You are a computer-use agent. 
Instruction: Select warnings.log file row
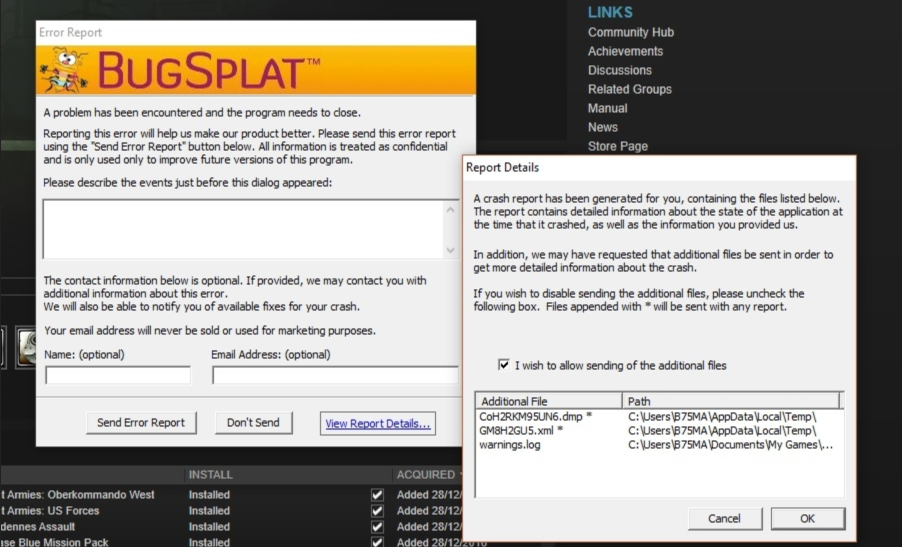tap(659, 445)
